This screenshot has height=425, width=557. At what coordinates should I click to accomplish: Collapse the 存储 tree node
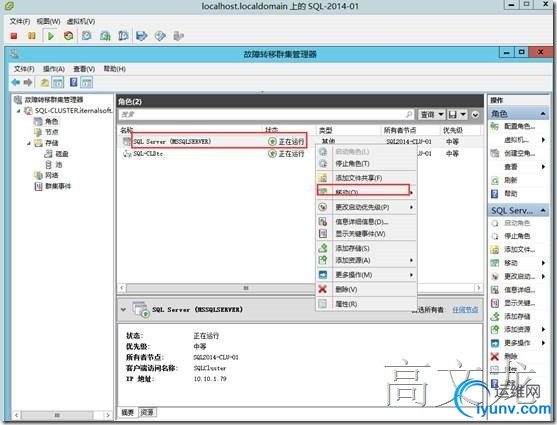tap(29, 143)
